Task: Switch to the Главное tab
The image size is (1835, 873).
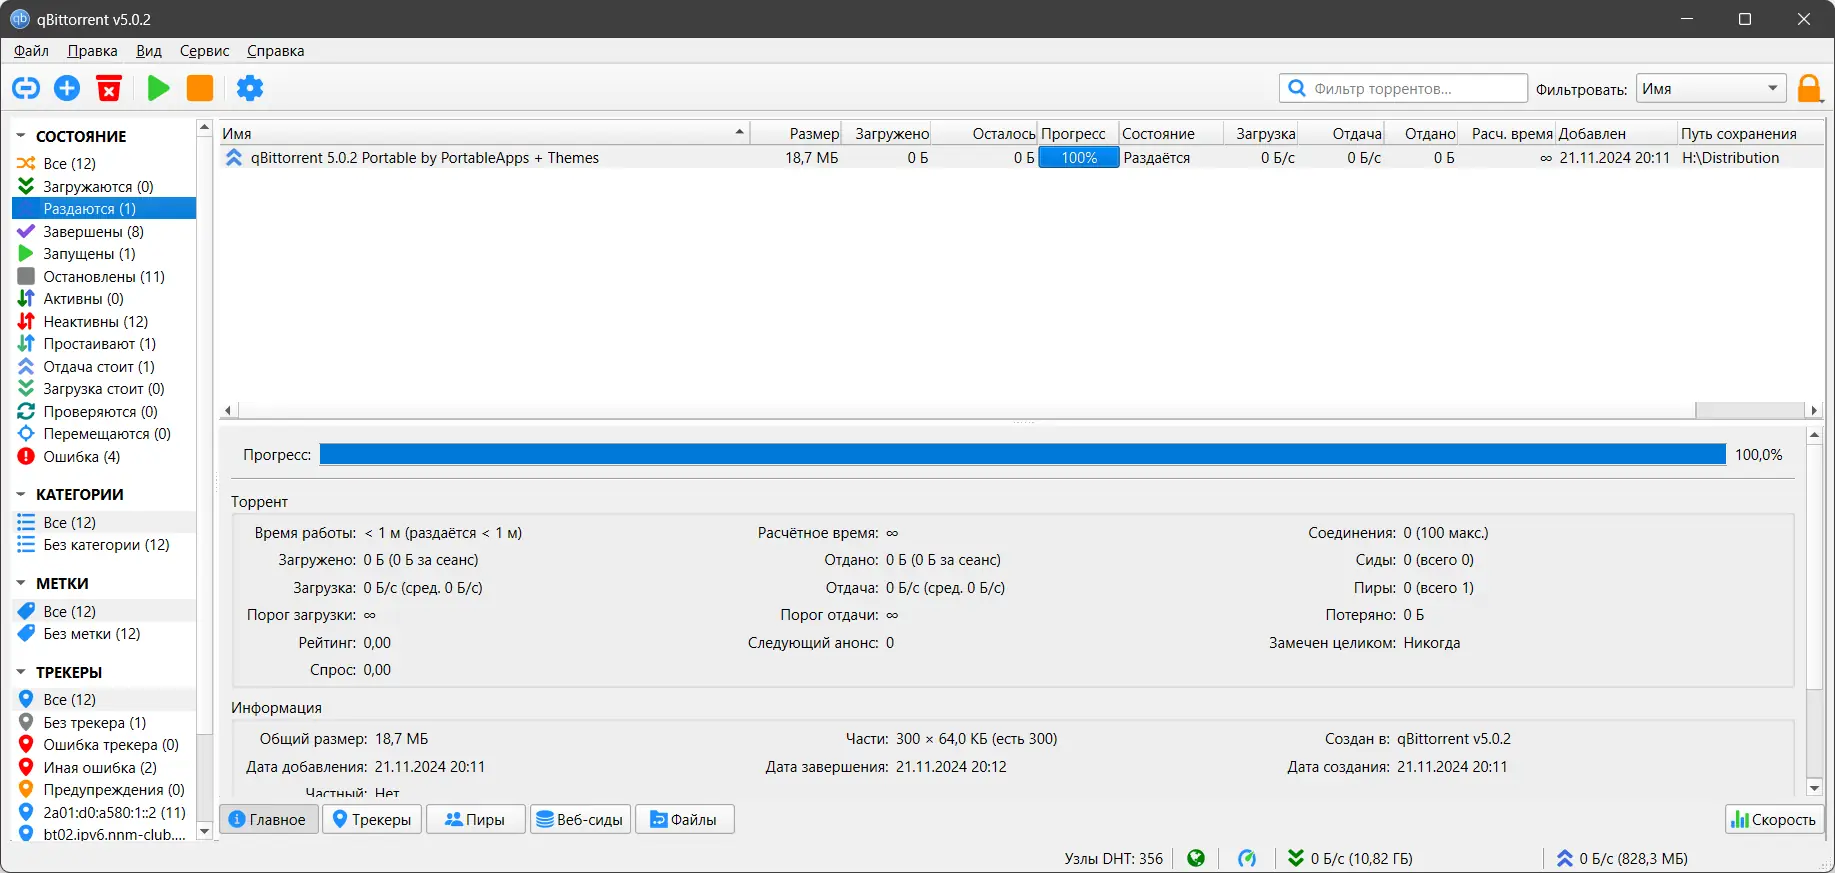Action: coord(268,819)
